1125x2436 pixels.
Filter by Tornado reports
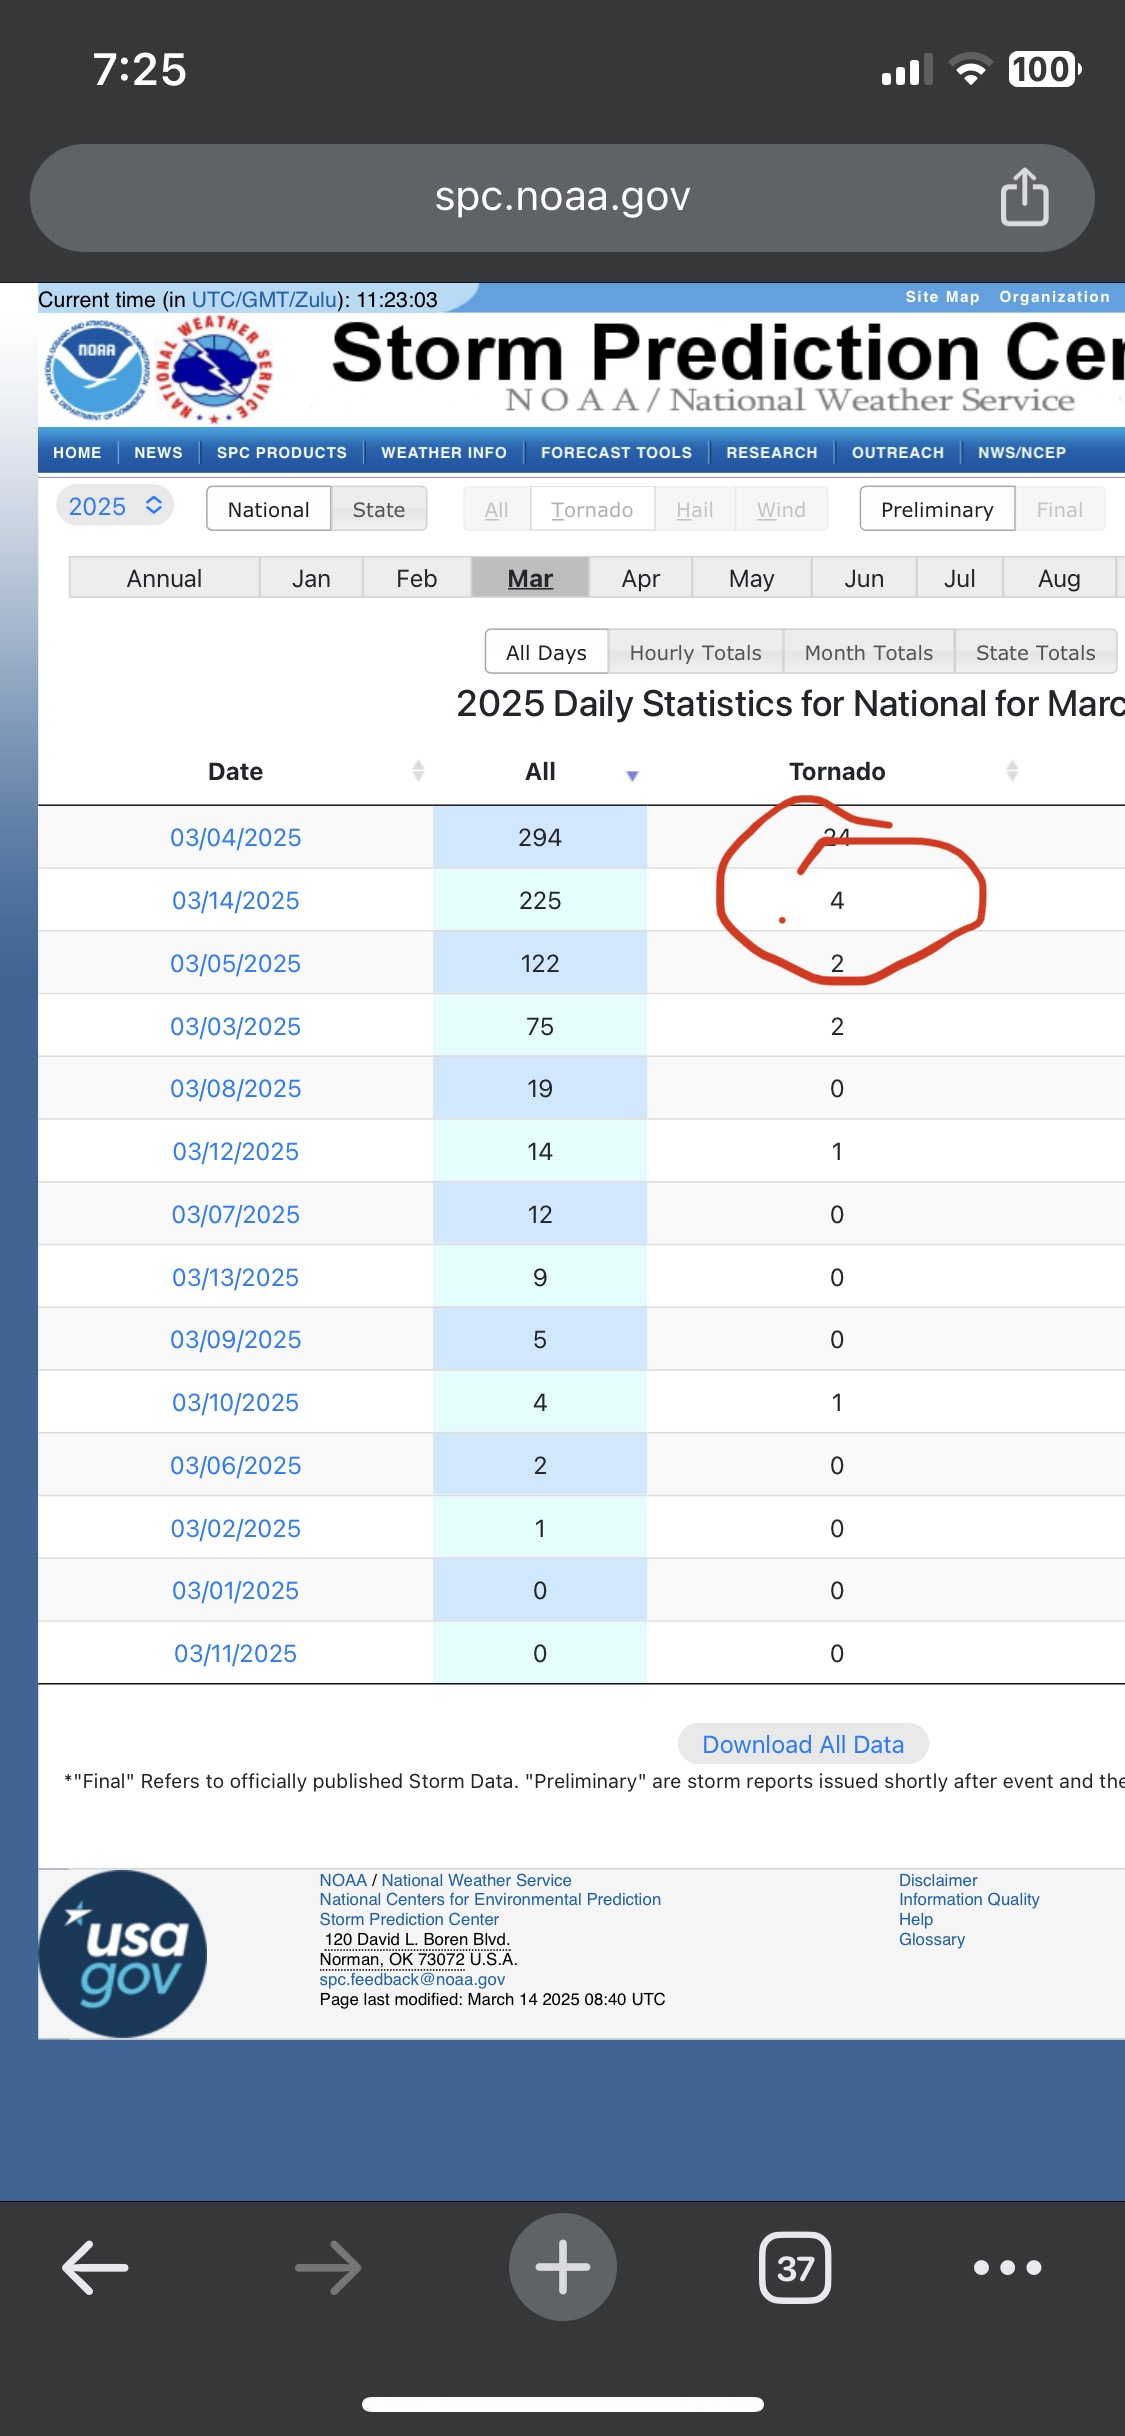(592, 509)
